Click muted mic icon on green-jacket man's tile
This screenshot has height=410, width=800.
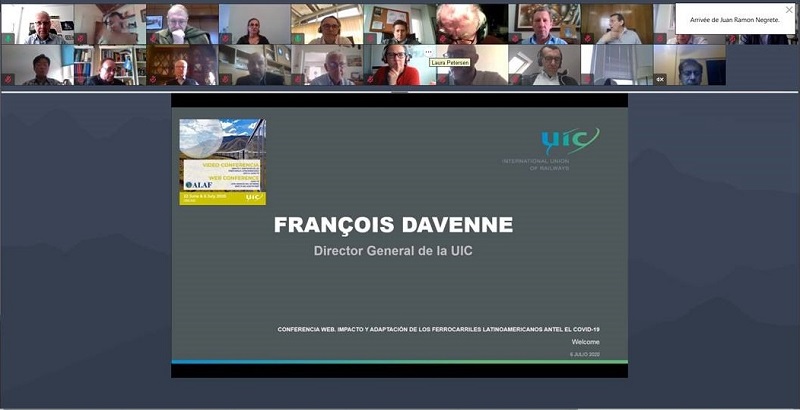(x=153, y=39)
